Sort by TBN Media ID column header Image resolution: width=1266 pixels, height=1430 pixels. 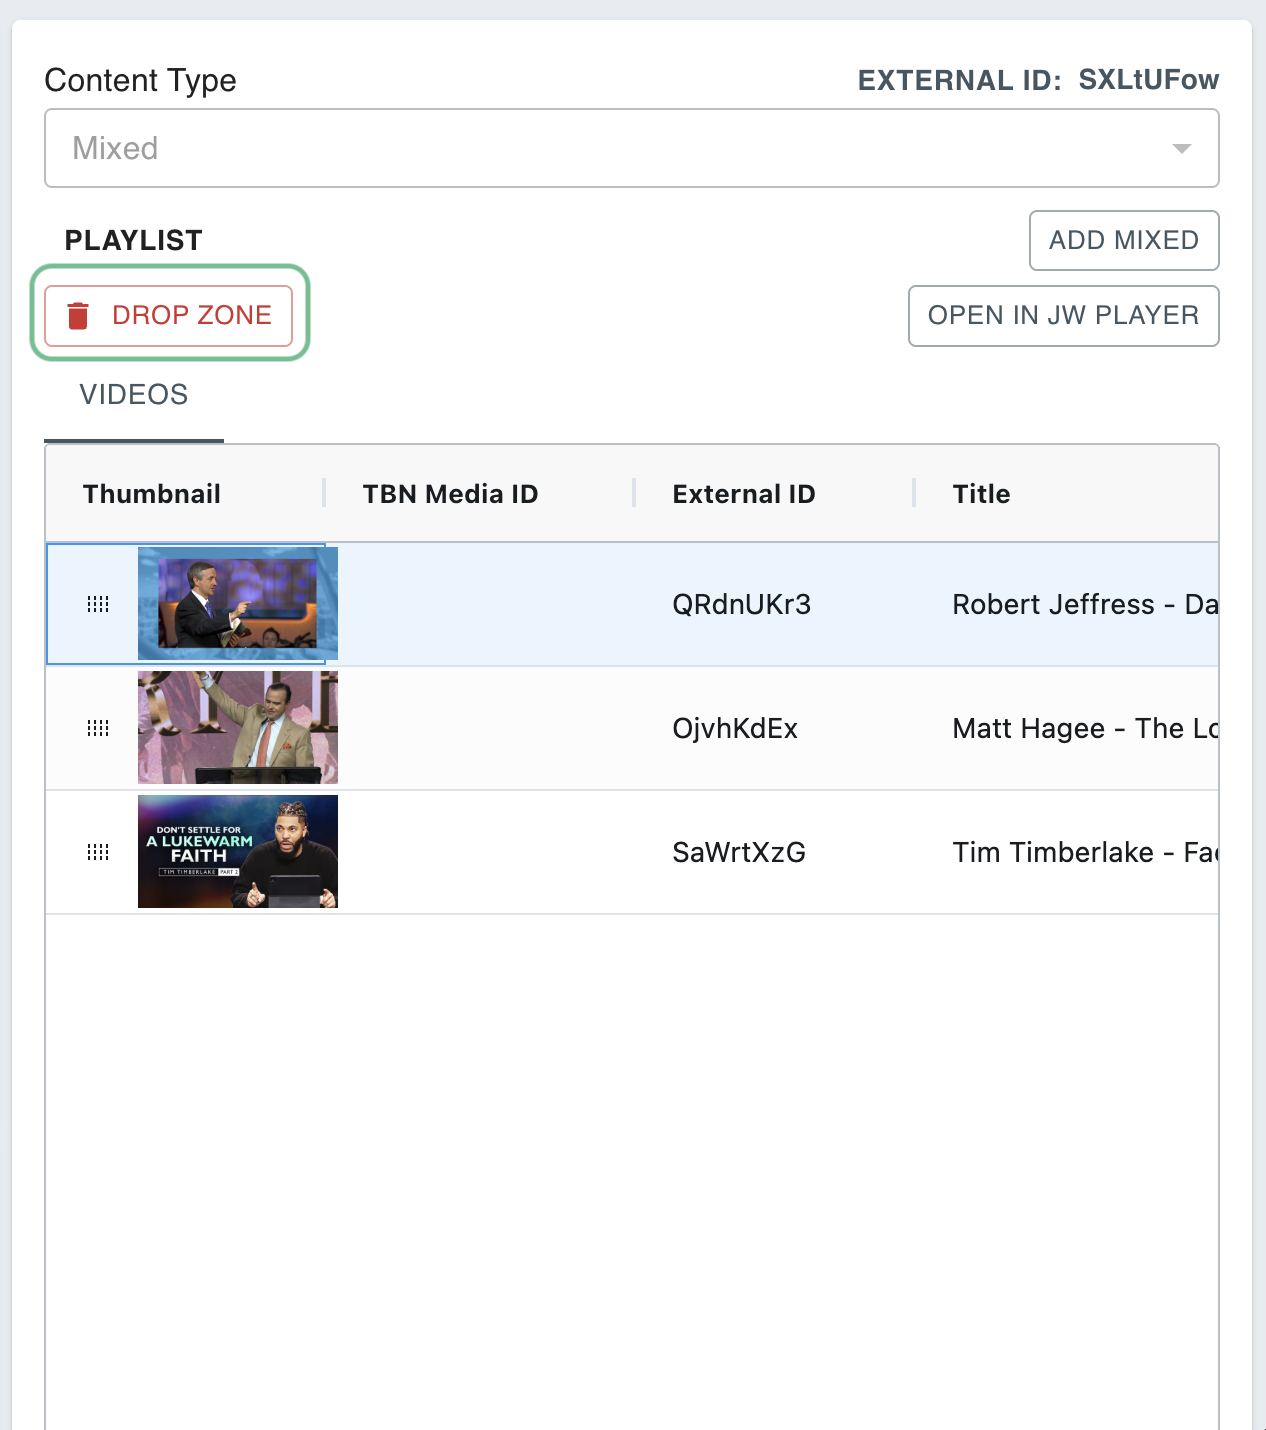click(450, 494)
